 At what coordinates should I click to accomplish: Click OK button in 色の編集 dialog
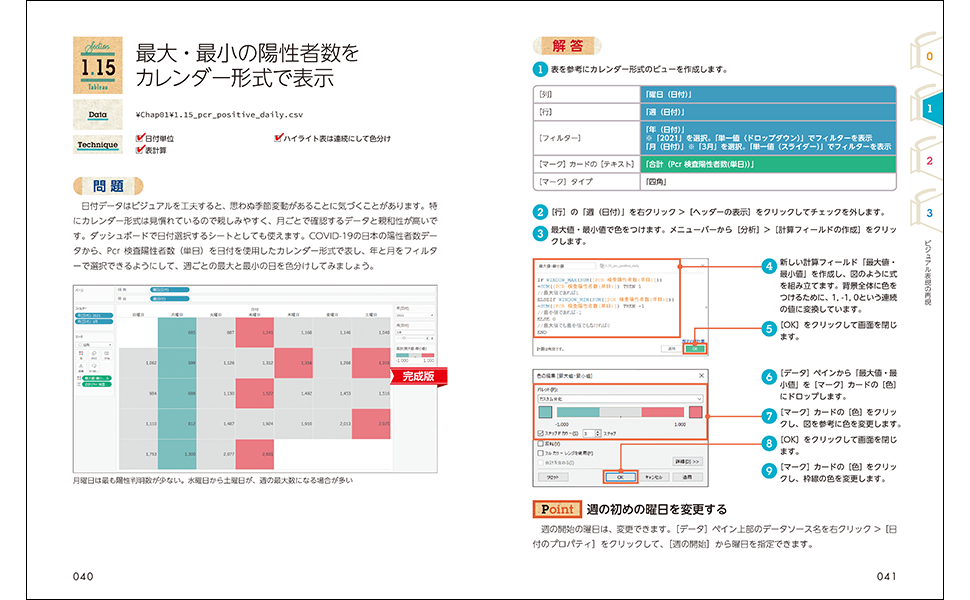pyautogui.click(x=620, y=477)
